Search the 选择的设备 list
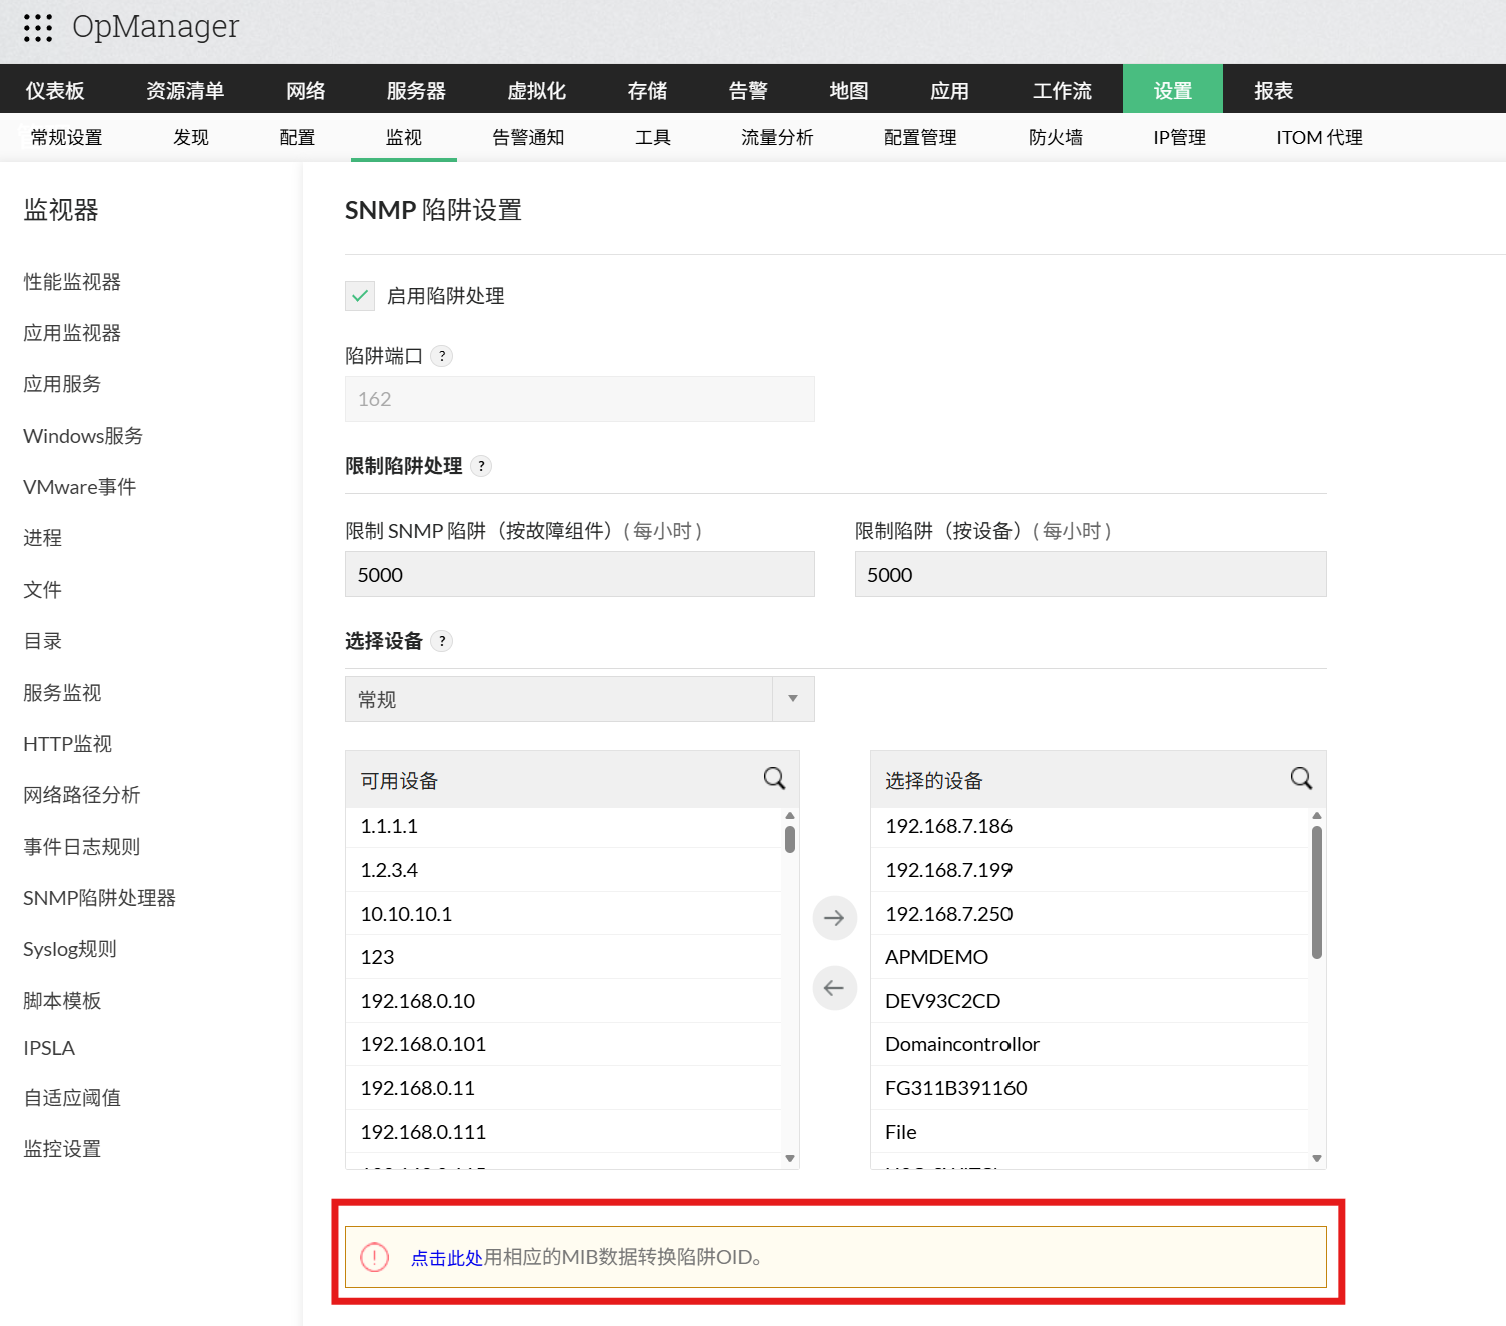1506x1326 pixels. tap(1301, 779)
